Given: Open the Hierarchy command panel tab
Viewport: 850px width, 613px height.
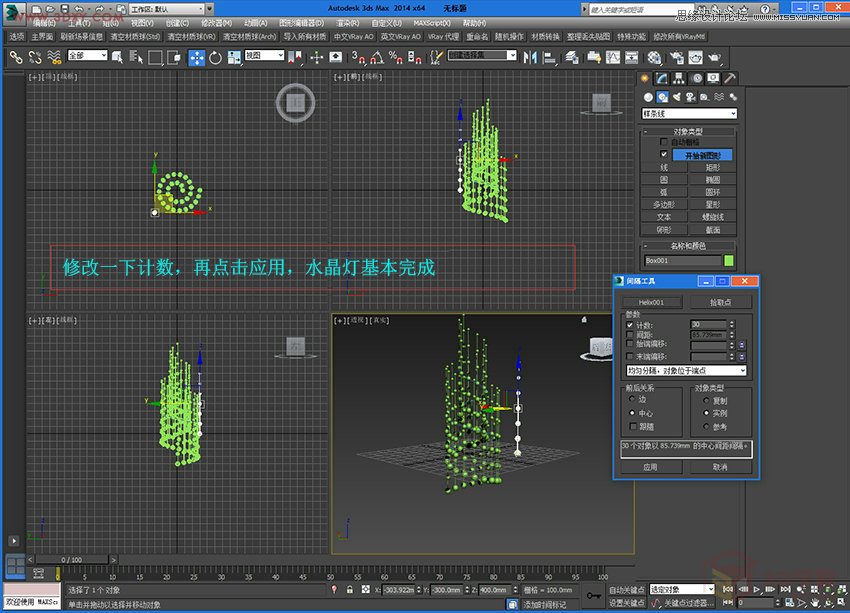Looking at the screenshot, I should (679, 79).
